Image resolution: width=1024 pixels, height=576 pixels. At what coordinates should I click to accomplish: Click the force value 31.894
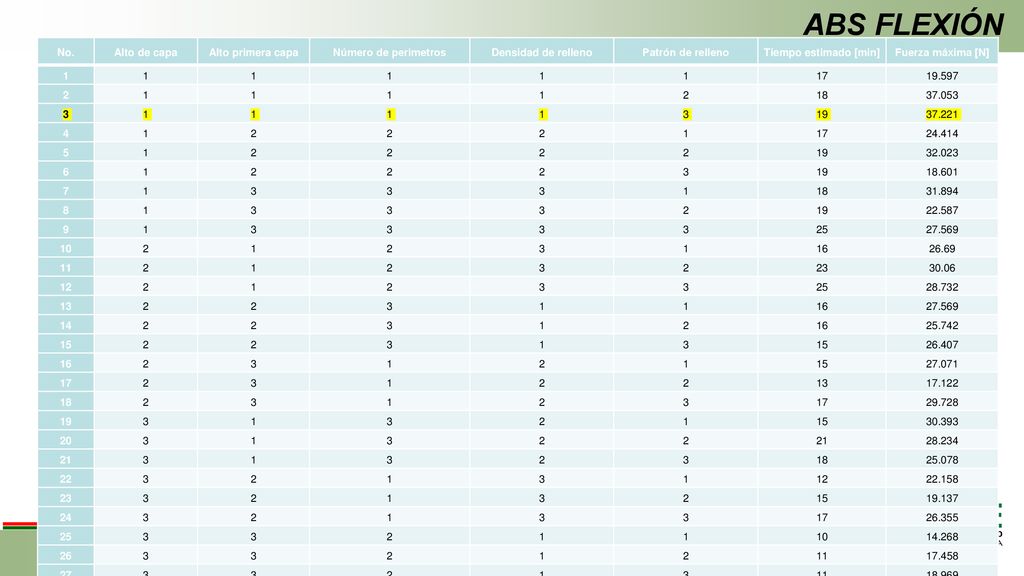tap(942, 191)
